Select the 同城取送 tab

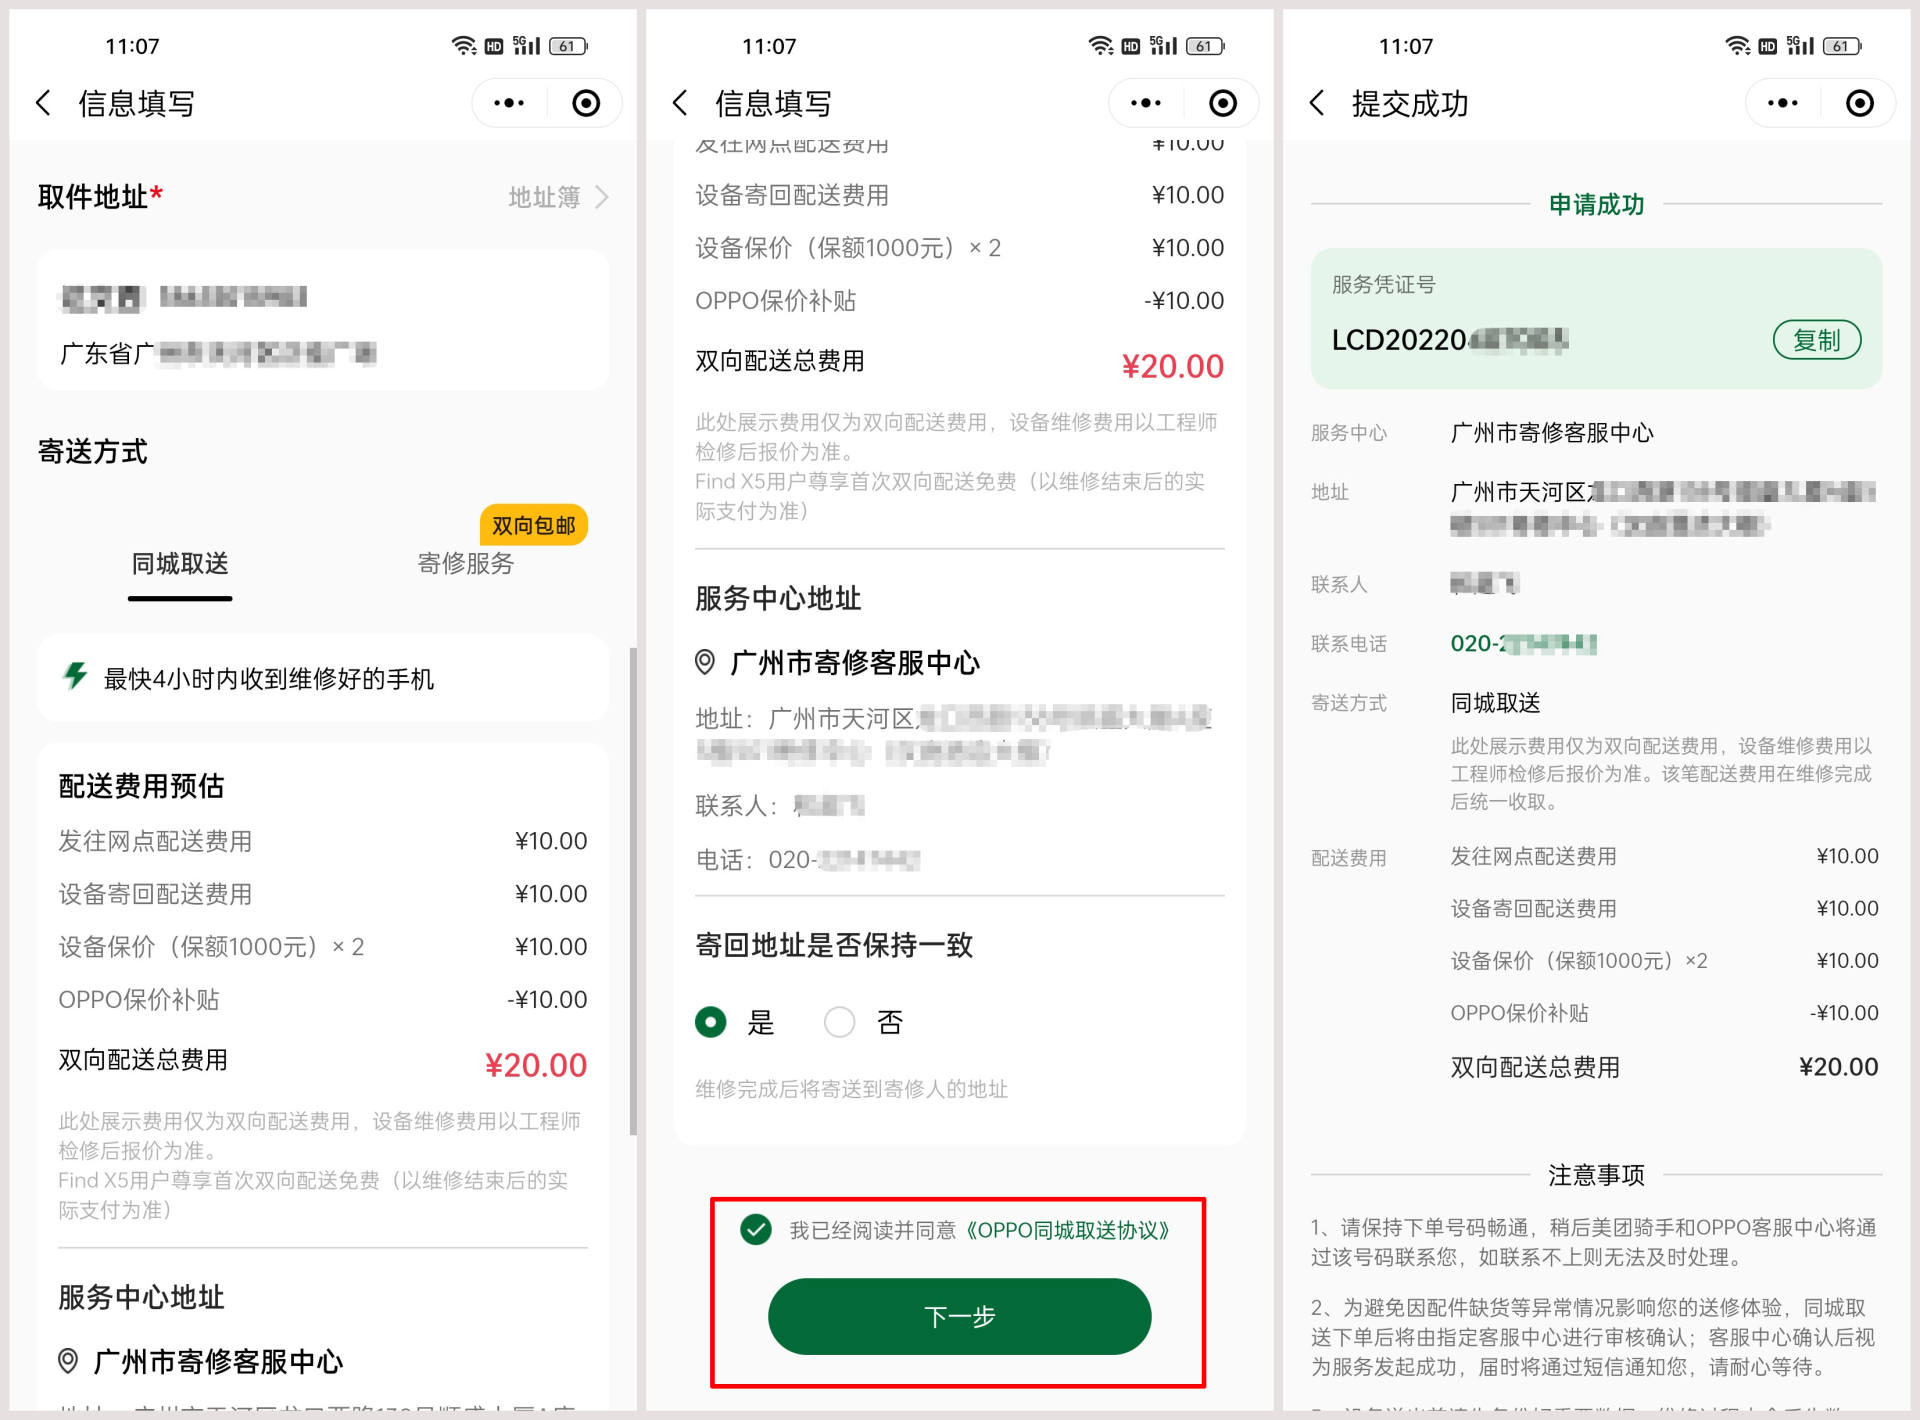click(x=179, y=564)
